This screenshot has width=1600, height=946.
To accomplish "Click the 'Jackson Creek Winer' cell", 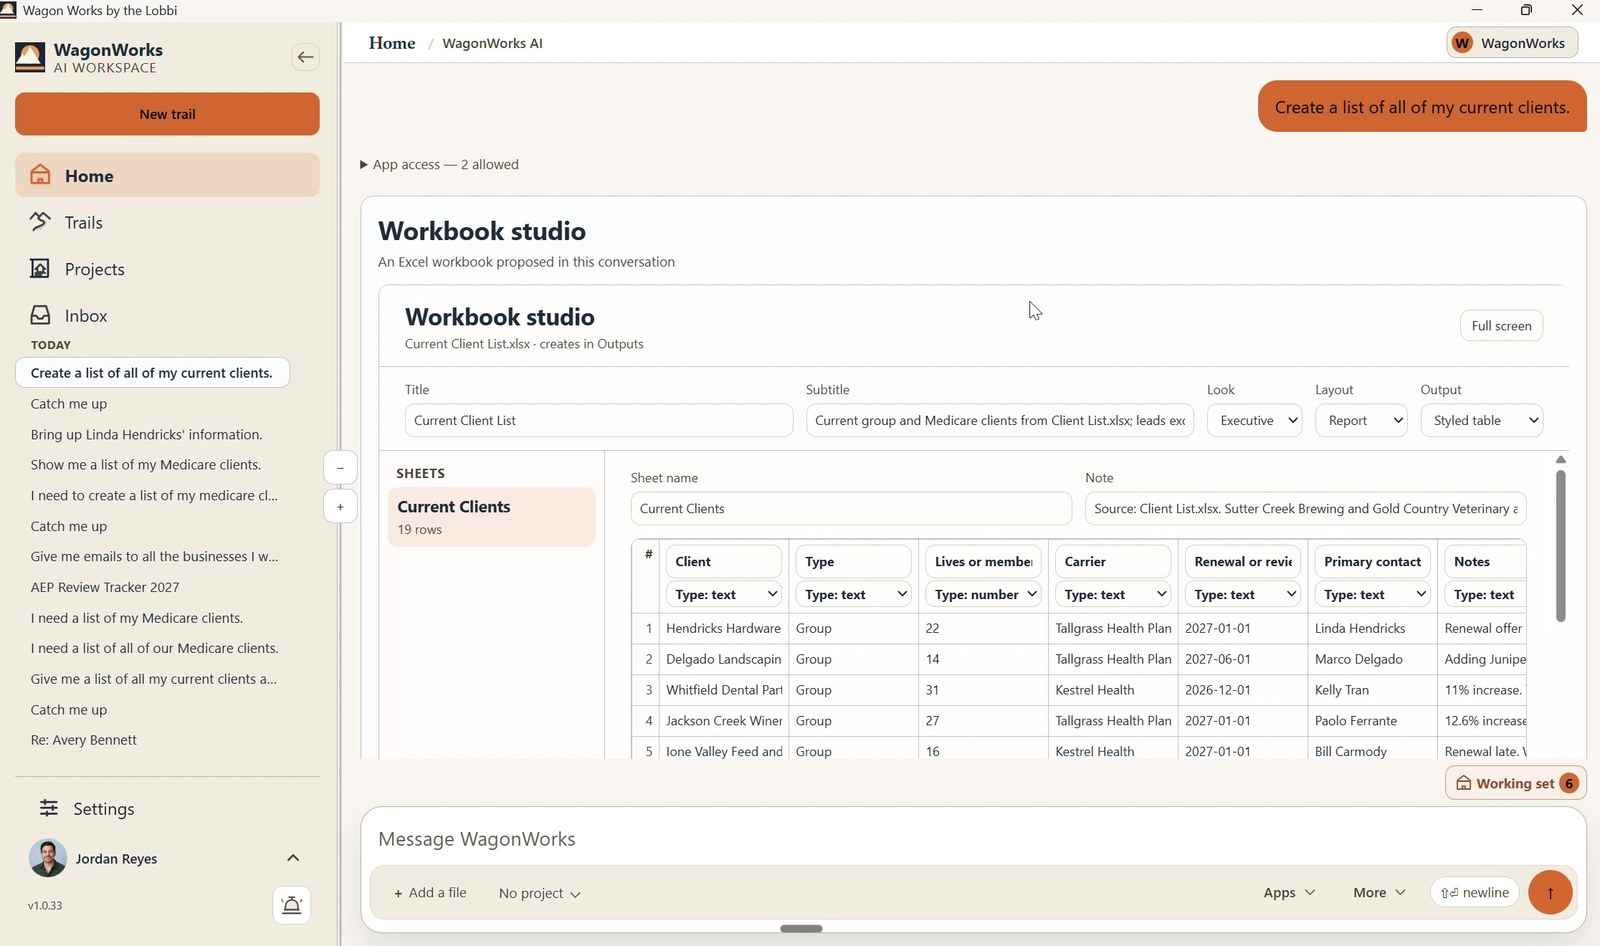I will (x=723, y=720).
